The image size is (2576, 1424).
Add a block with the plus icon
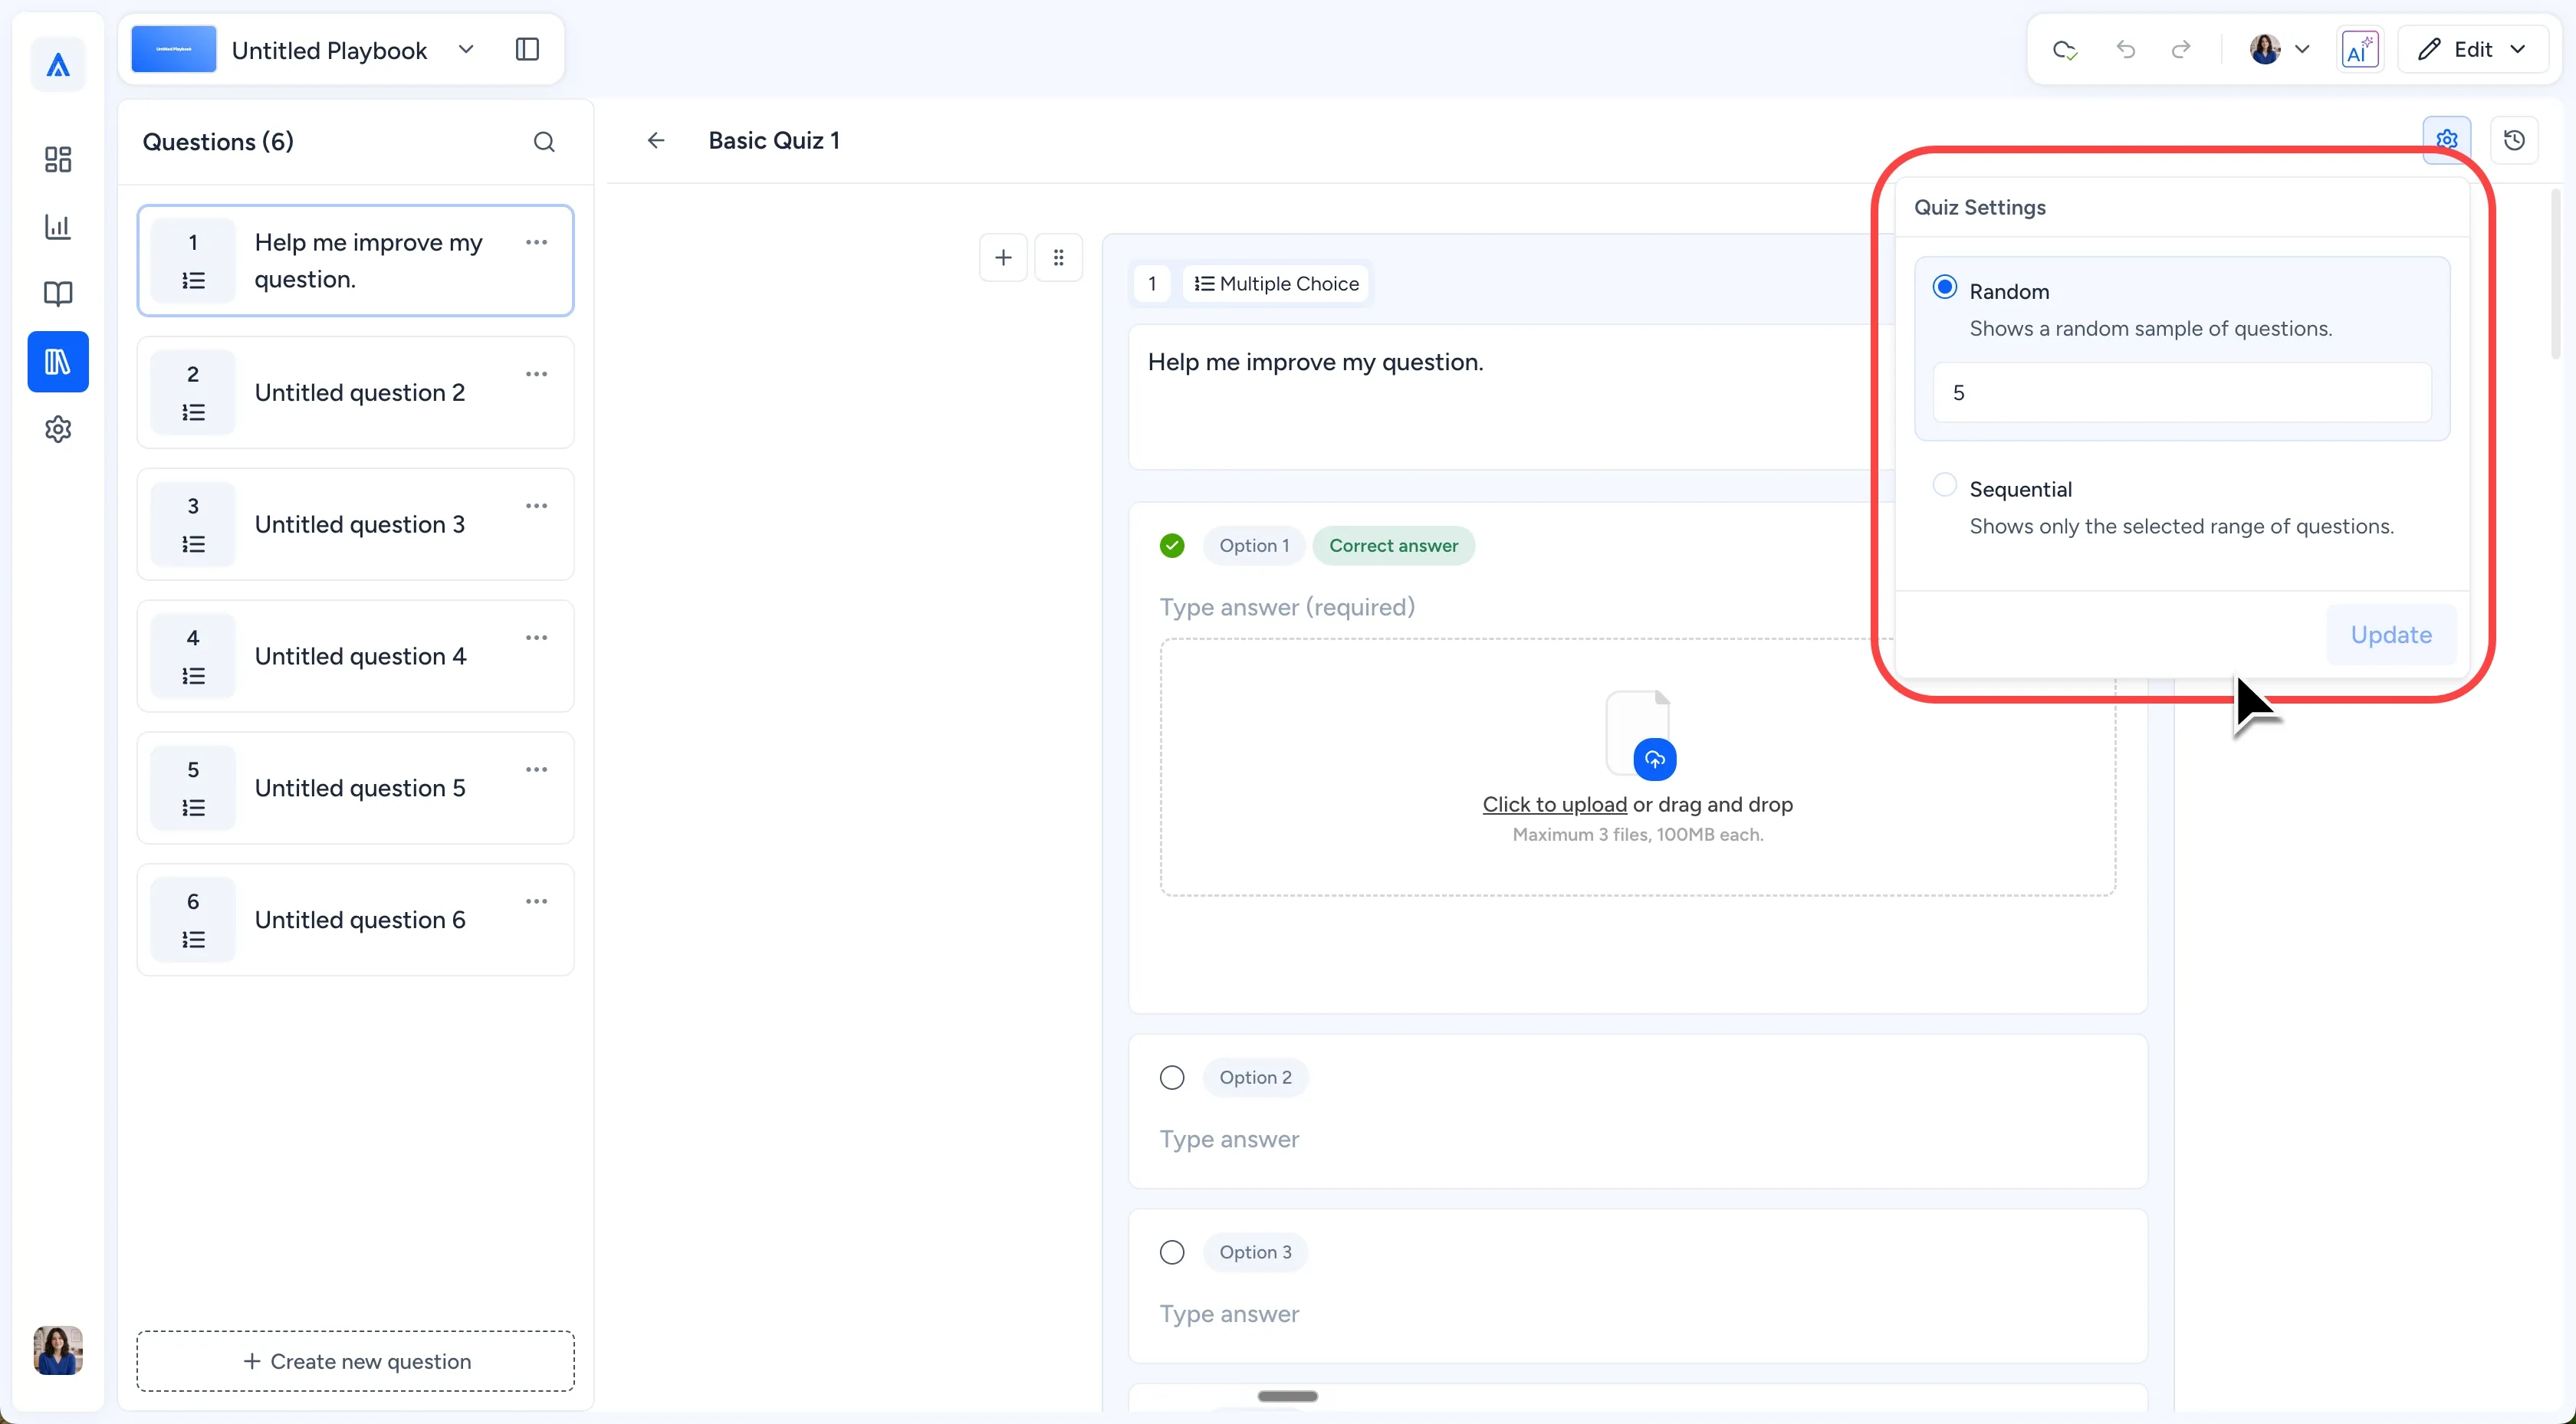click(1003, 258)
